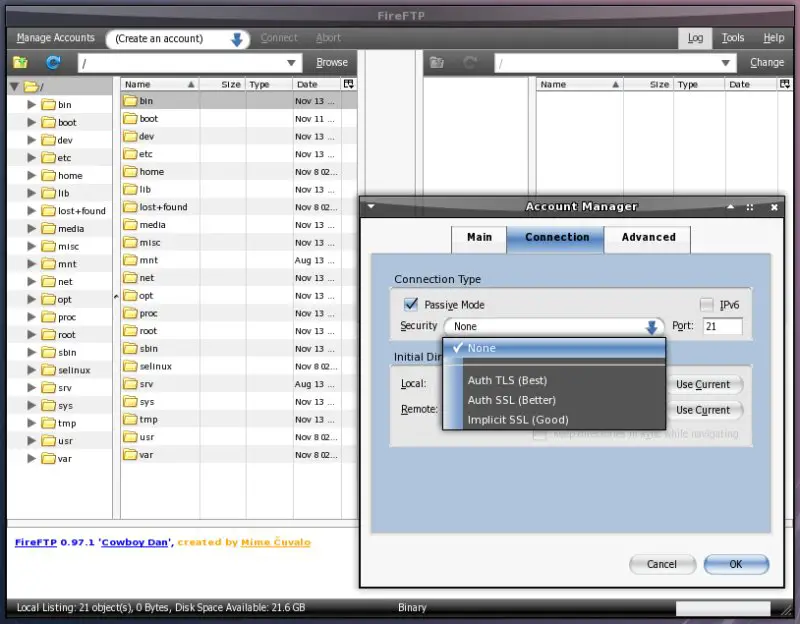Click the local parent directory up-folder icon
800x624 pixels.
(20, 62)
